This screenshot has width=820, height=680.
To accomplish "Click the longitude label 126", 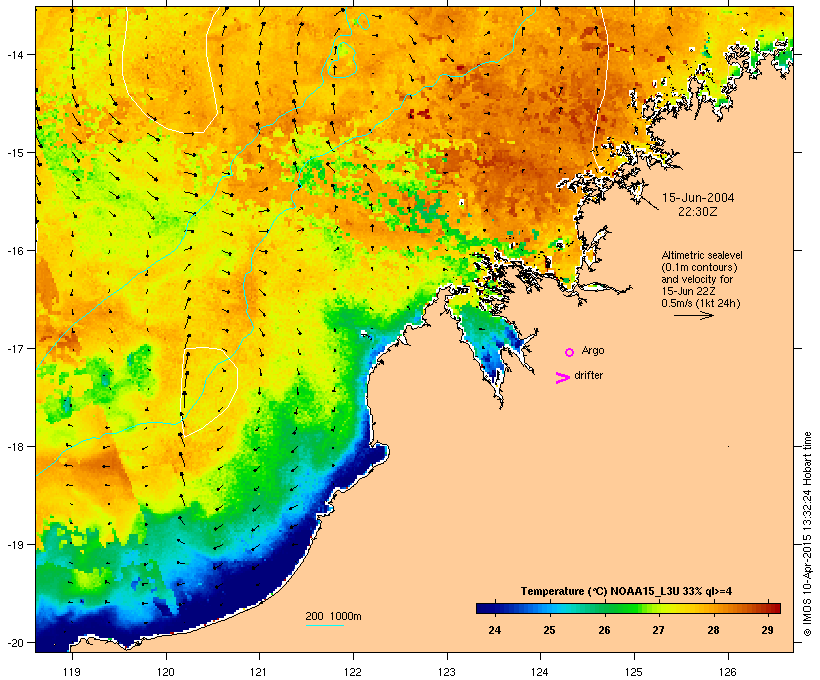I will pyautogui.click(x=727, y=672).
